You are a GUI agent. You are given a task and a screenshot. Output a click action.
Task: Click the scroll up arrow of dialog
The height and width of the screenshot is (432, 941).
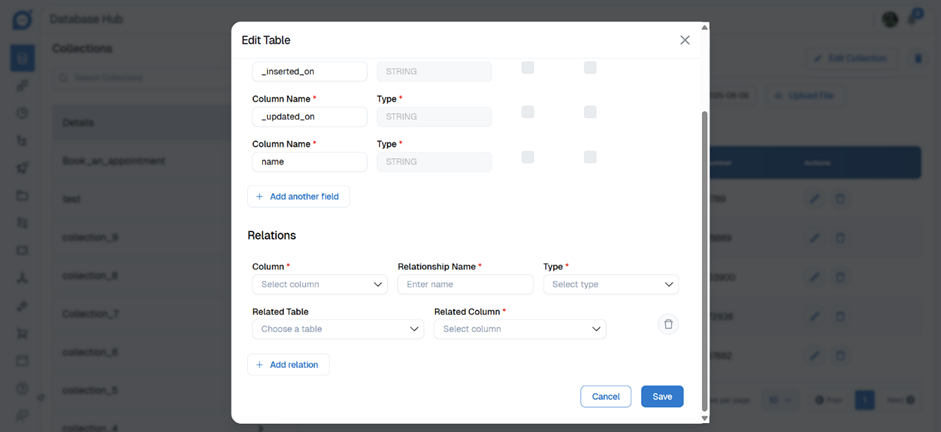click(704, 28)
